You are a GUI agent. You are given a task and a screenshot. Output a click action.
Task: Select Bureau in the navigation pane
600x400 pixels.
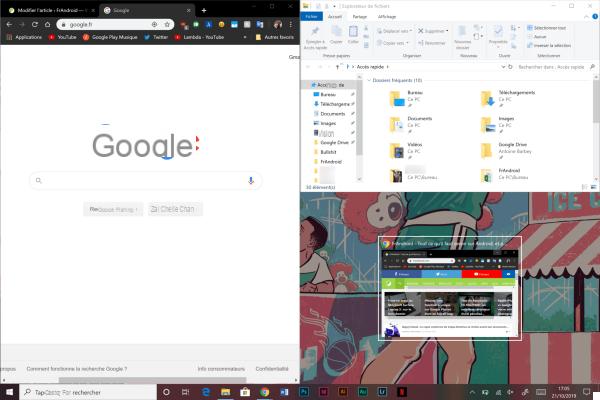point(328,94)
